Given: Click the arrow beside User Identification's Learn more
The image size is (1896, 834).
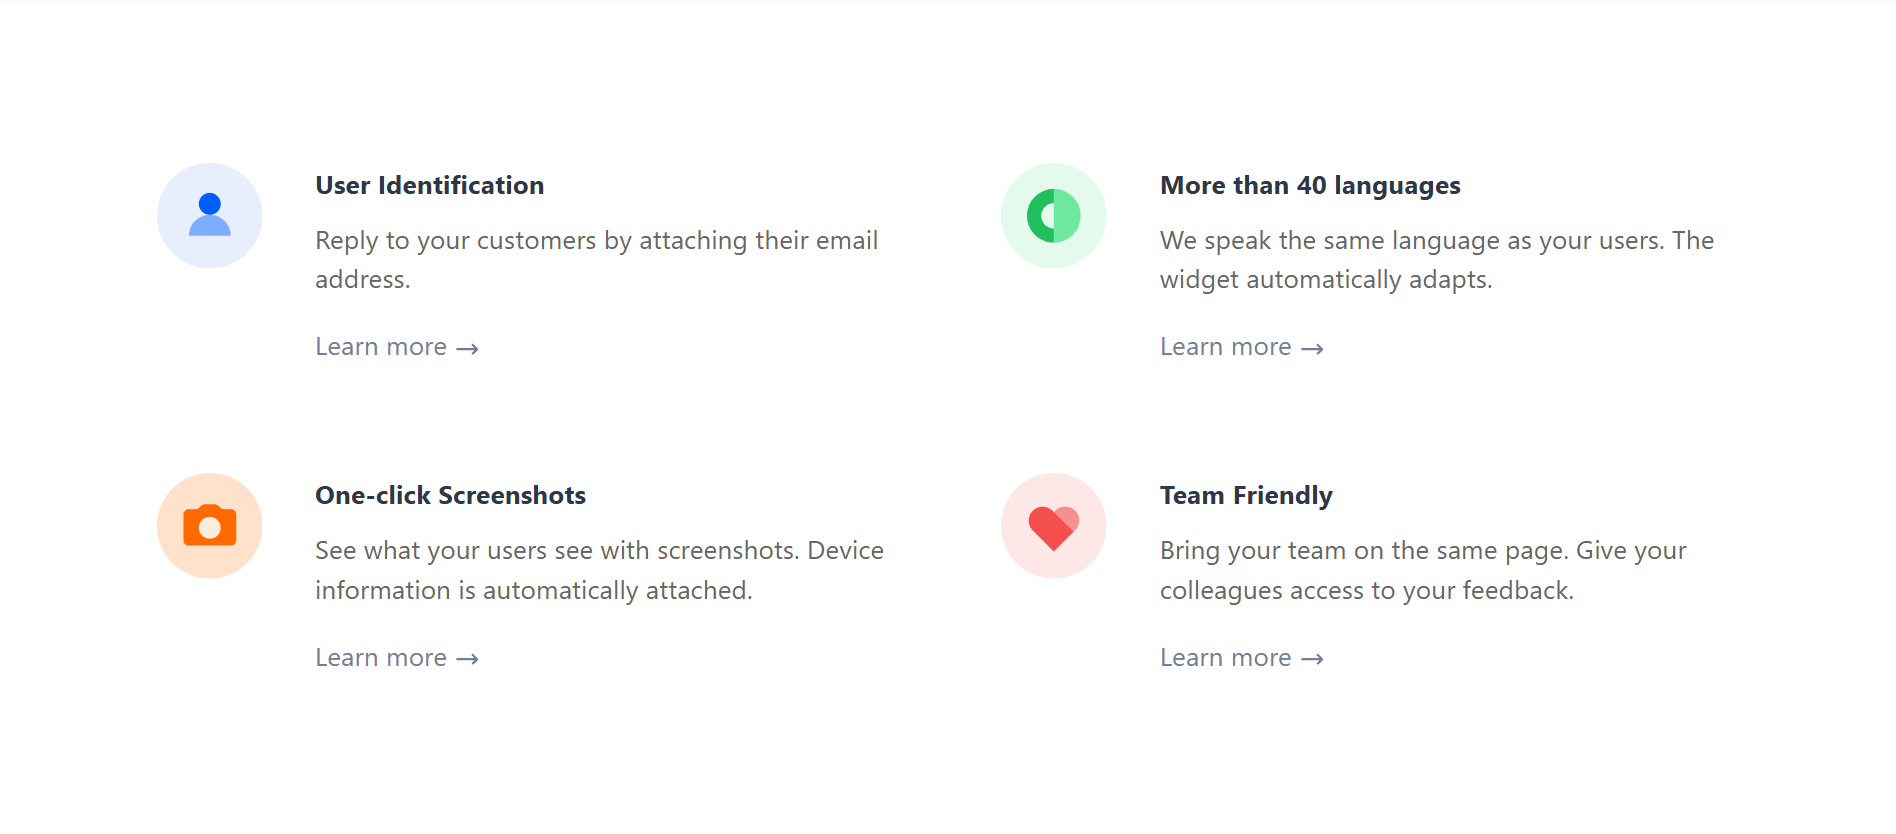Looking at the screenshot, I should pos(468,348).
